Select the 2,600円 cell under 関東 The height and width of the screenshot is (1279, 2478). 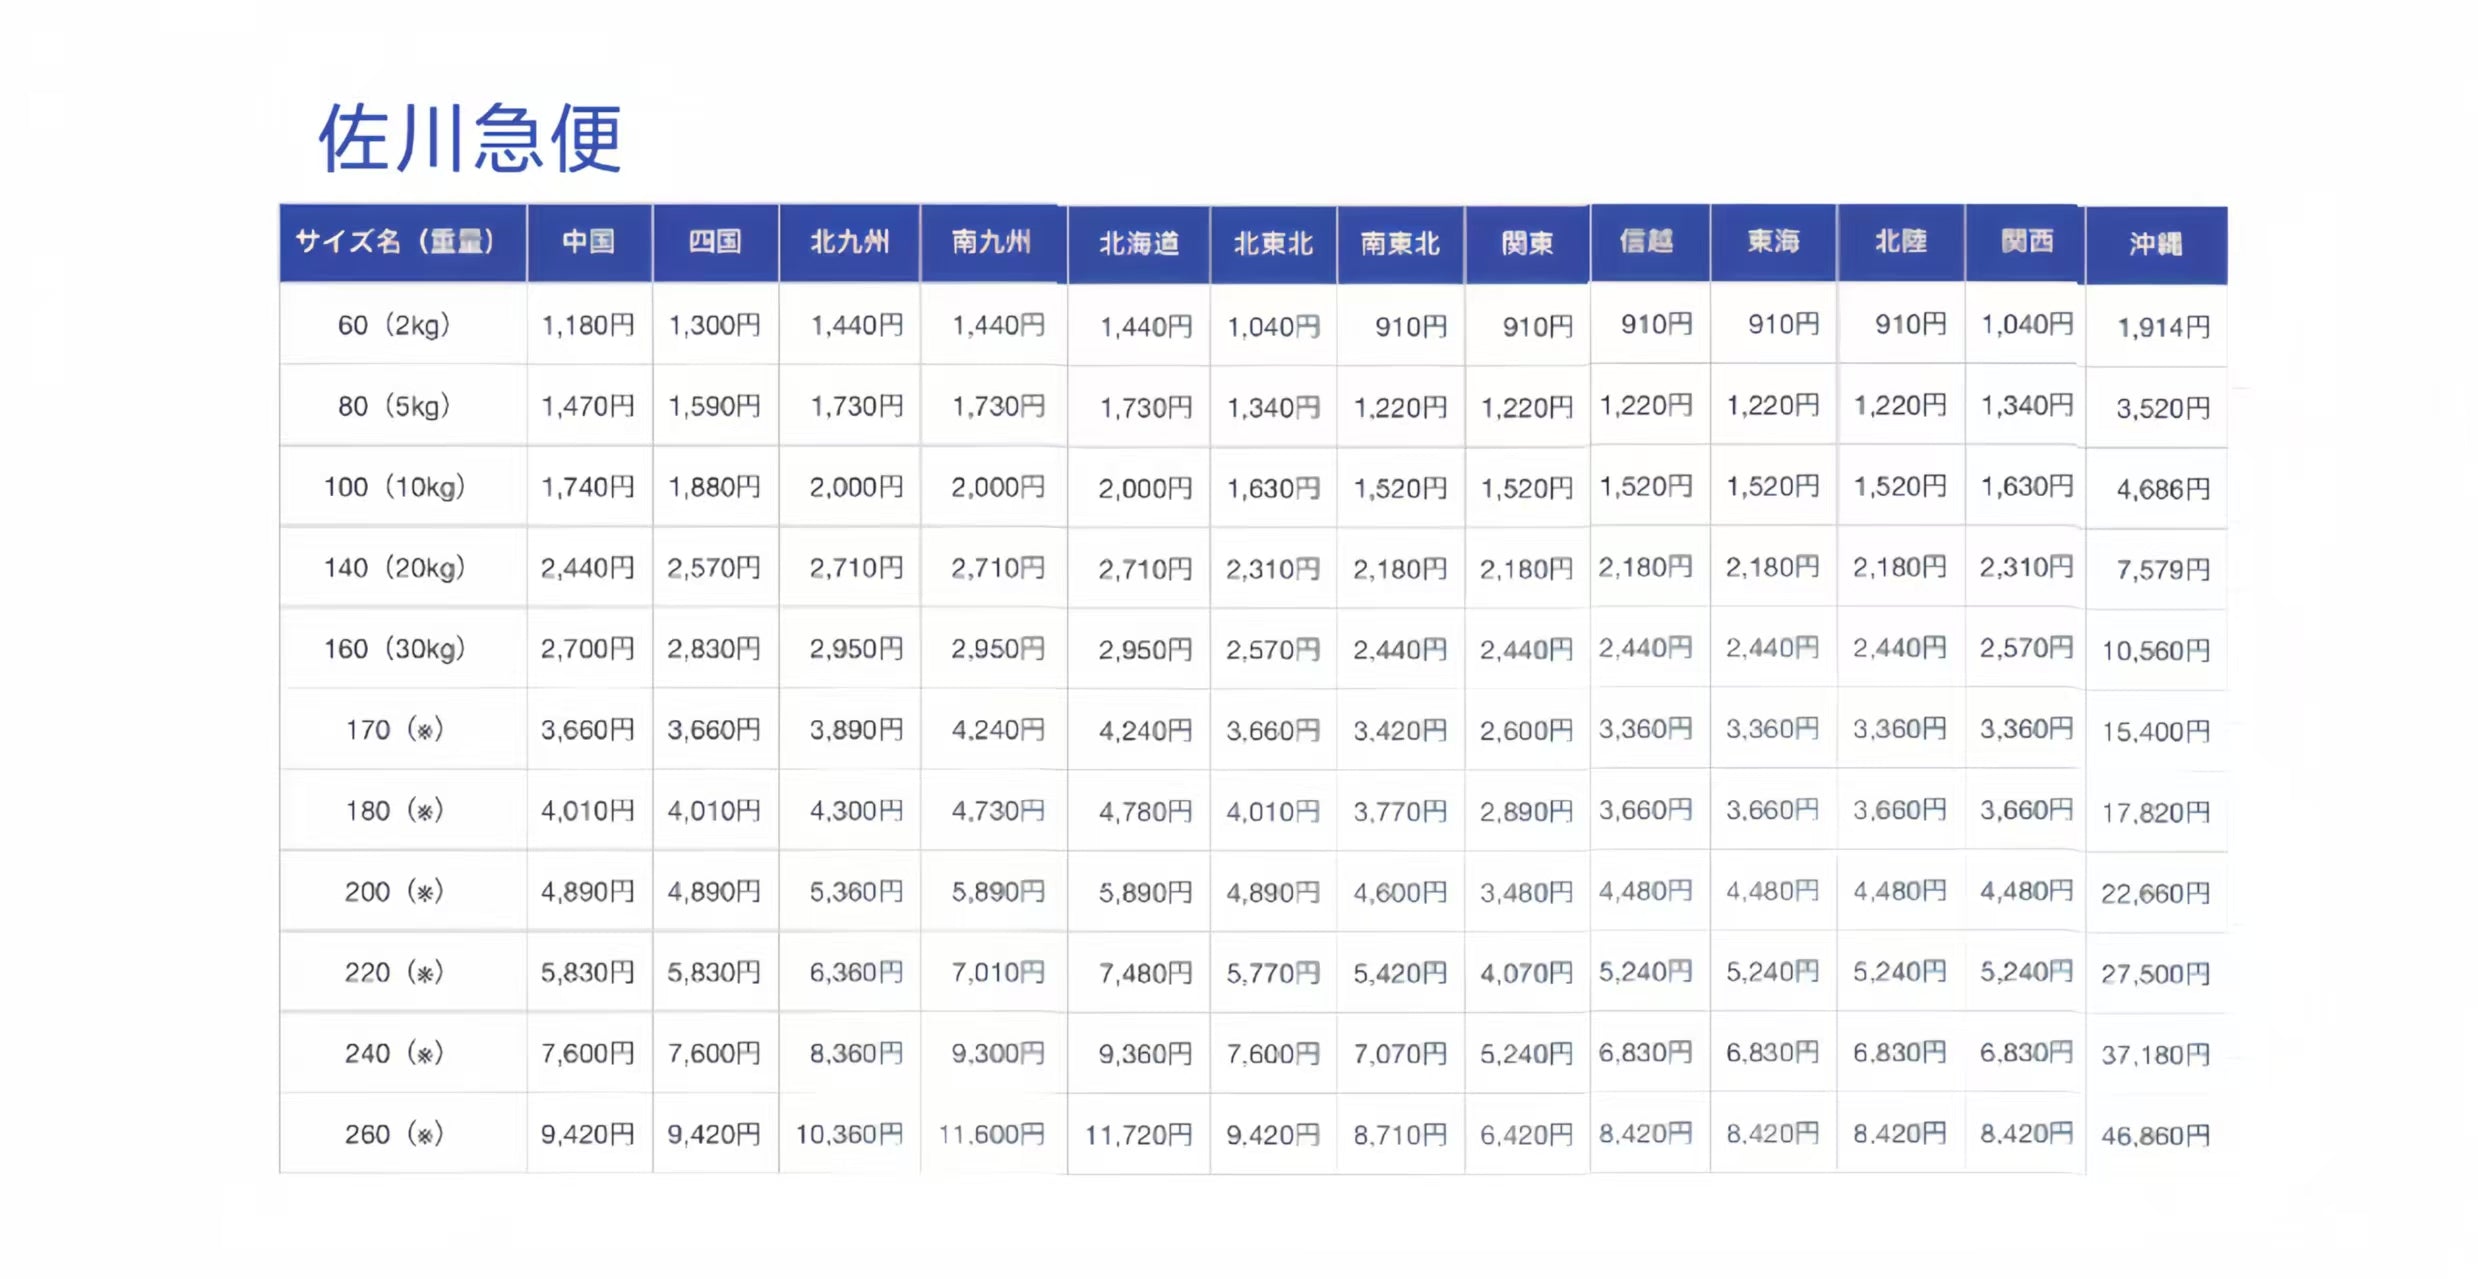1526,731
